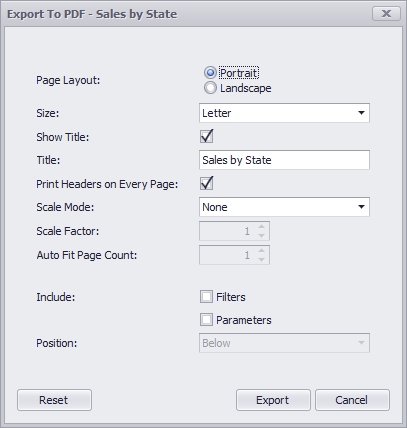Screen dimensions: 407x428
Task: Click the Scale Factor label text
Action: (x=68, y=231)
